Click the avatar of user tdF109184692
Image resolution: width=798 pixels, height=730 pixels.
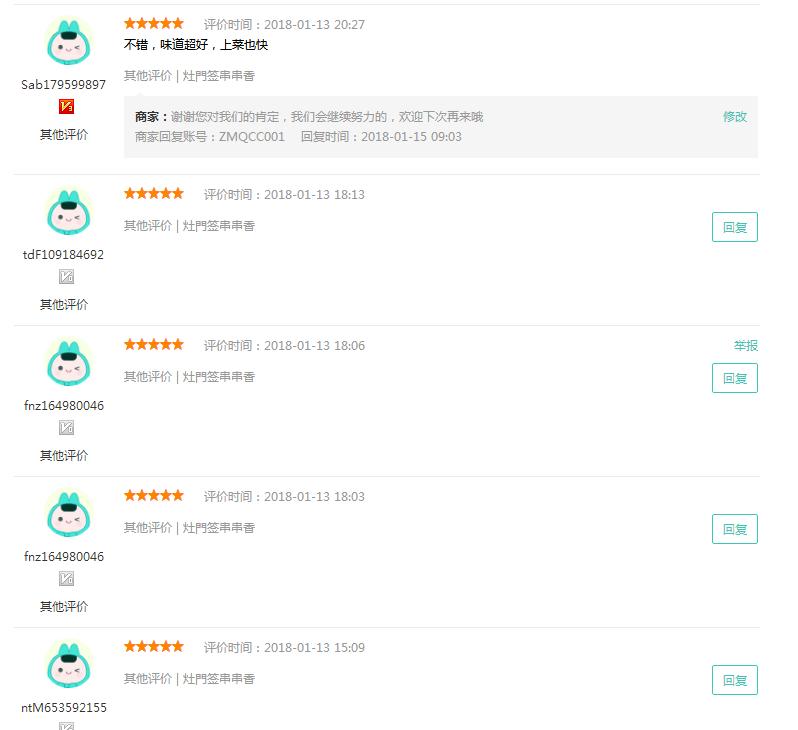pyautogui.click(x=69, y=212)
